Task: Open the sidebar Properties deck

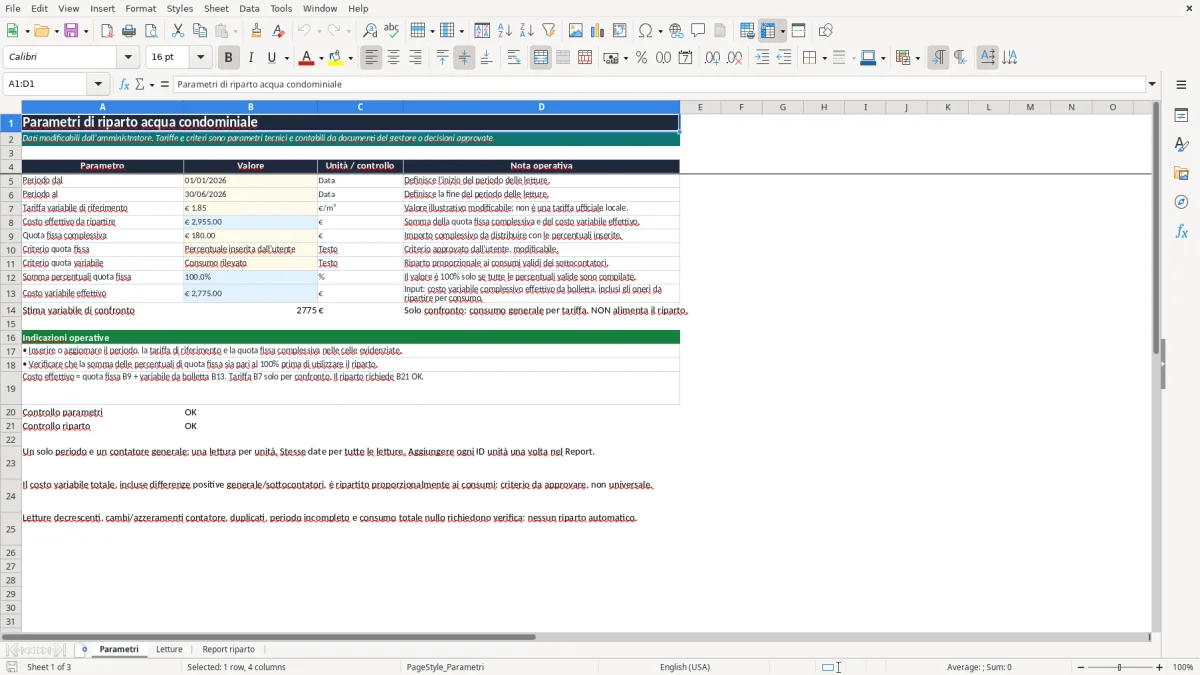Action: tap(1181, 115)
